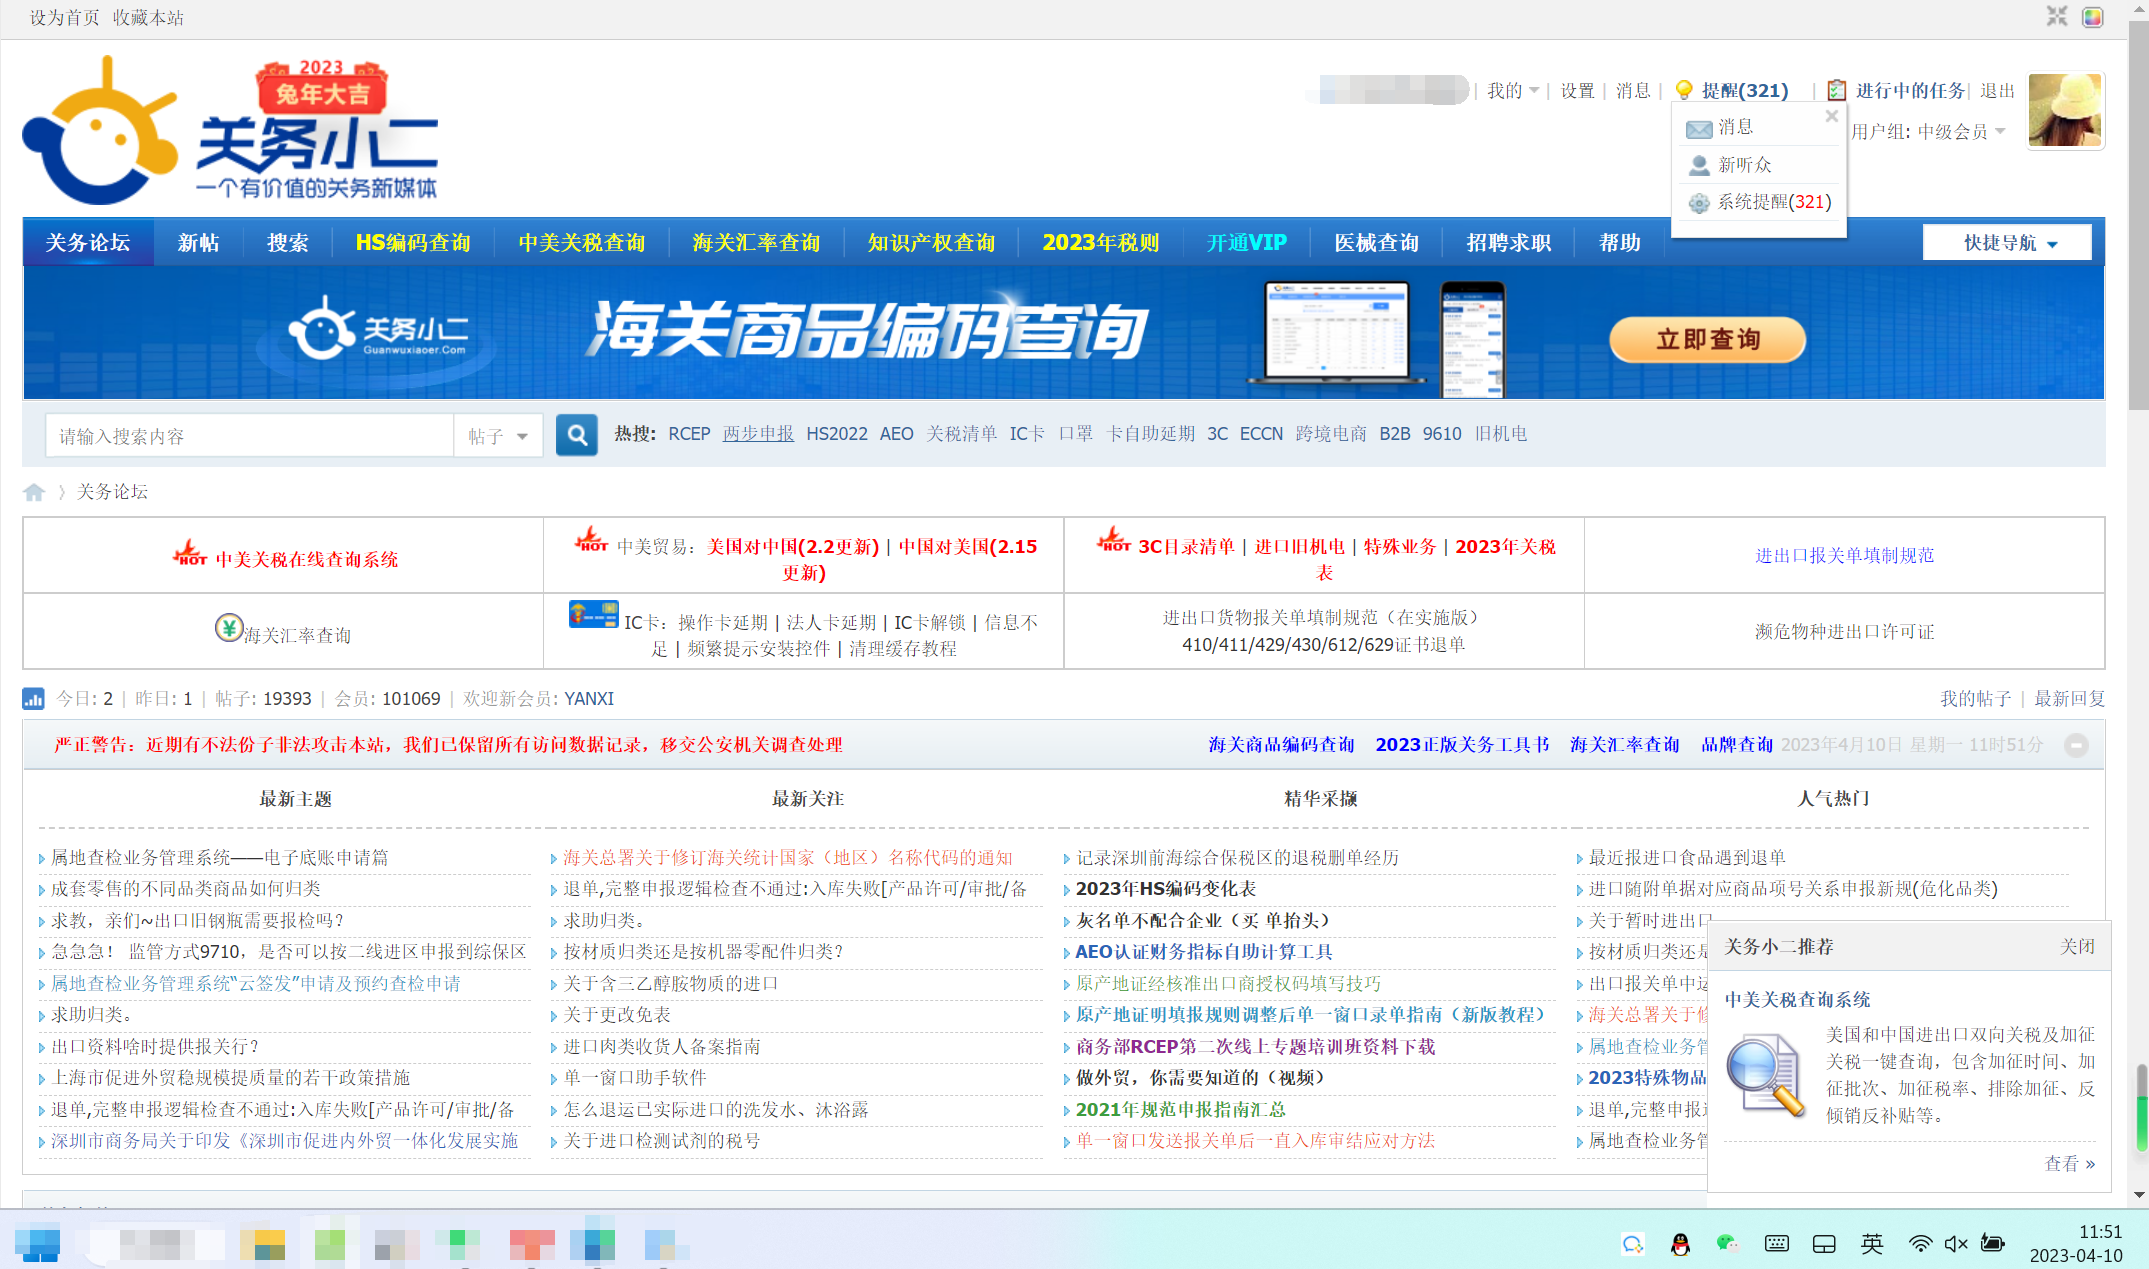The width and height of the screenshot is (2149, 1269).
Task: Click the yen currency rate icon
Action: point(229,628)
